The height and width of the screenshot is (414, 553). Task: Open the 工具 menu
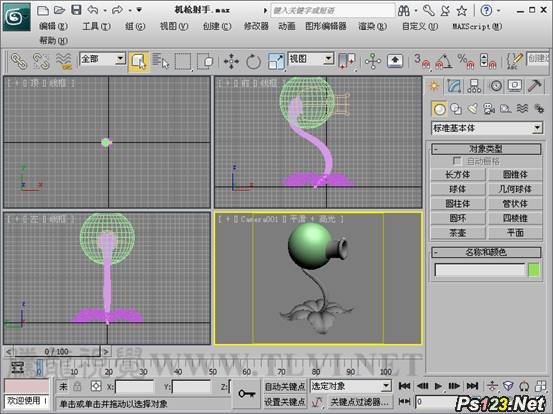pyautogui.click(x=96, y=26)
